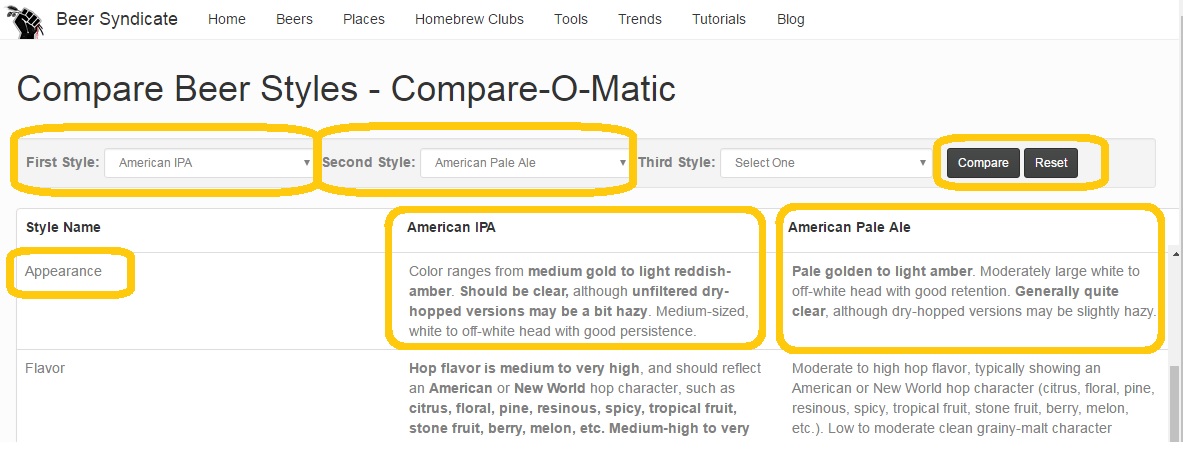The width and height of the screenshot is (1183, 476).
Task: Open the Tools menu
Action: click(570, 20)
